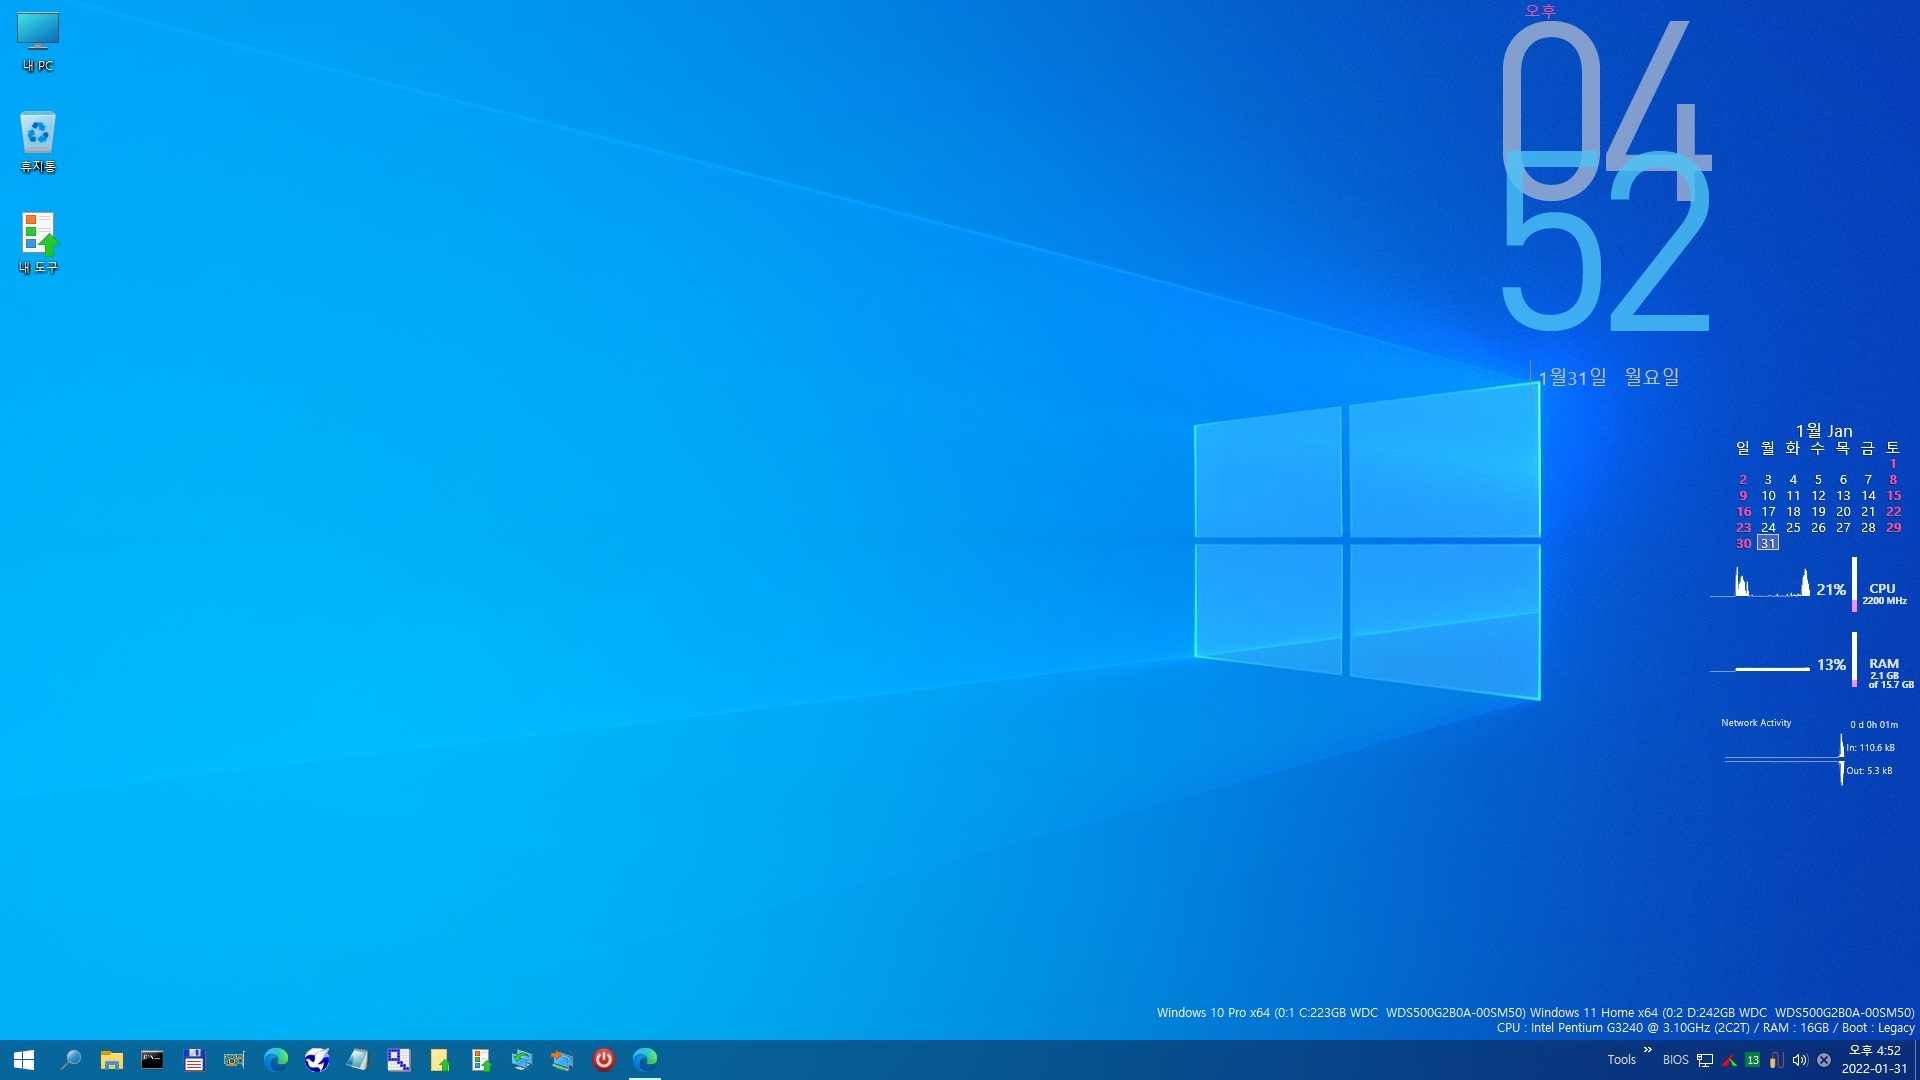The width and height of the screenshot is (1920, 1080).
Task: Click the In: 110.6 kB network value
Action: 1870,748
